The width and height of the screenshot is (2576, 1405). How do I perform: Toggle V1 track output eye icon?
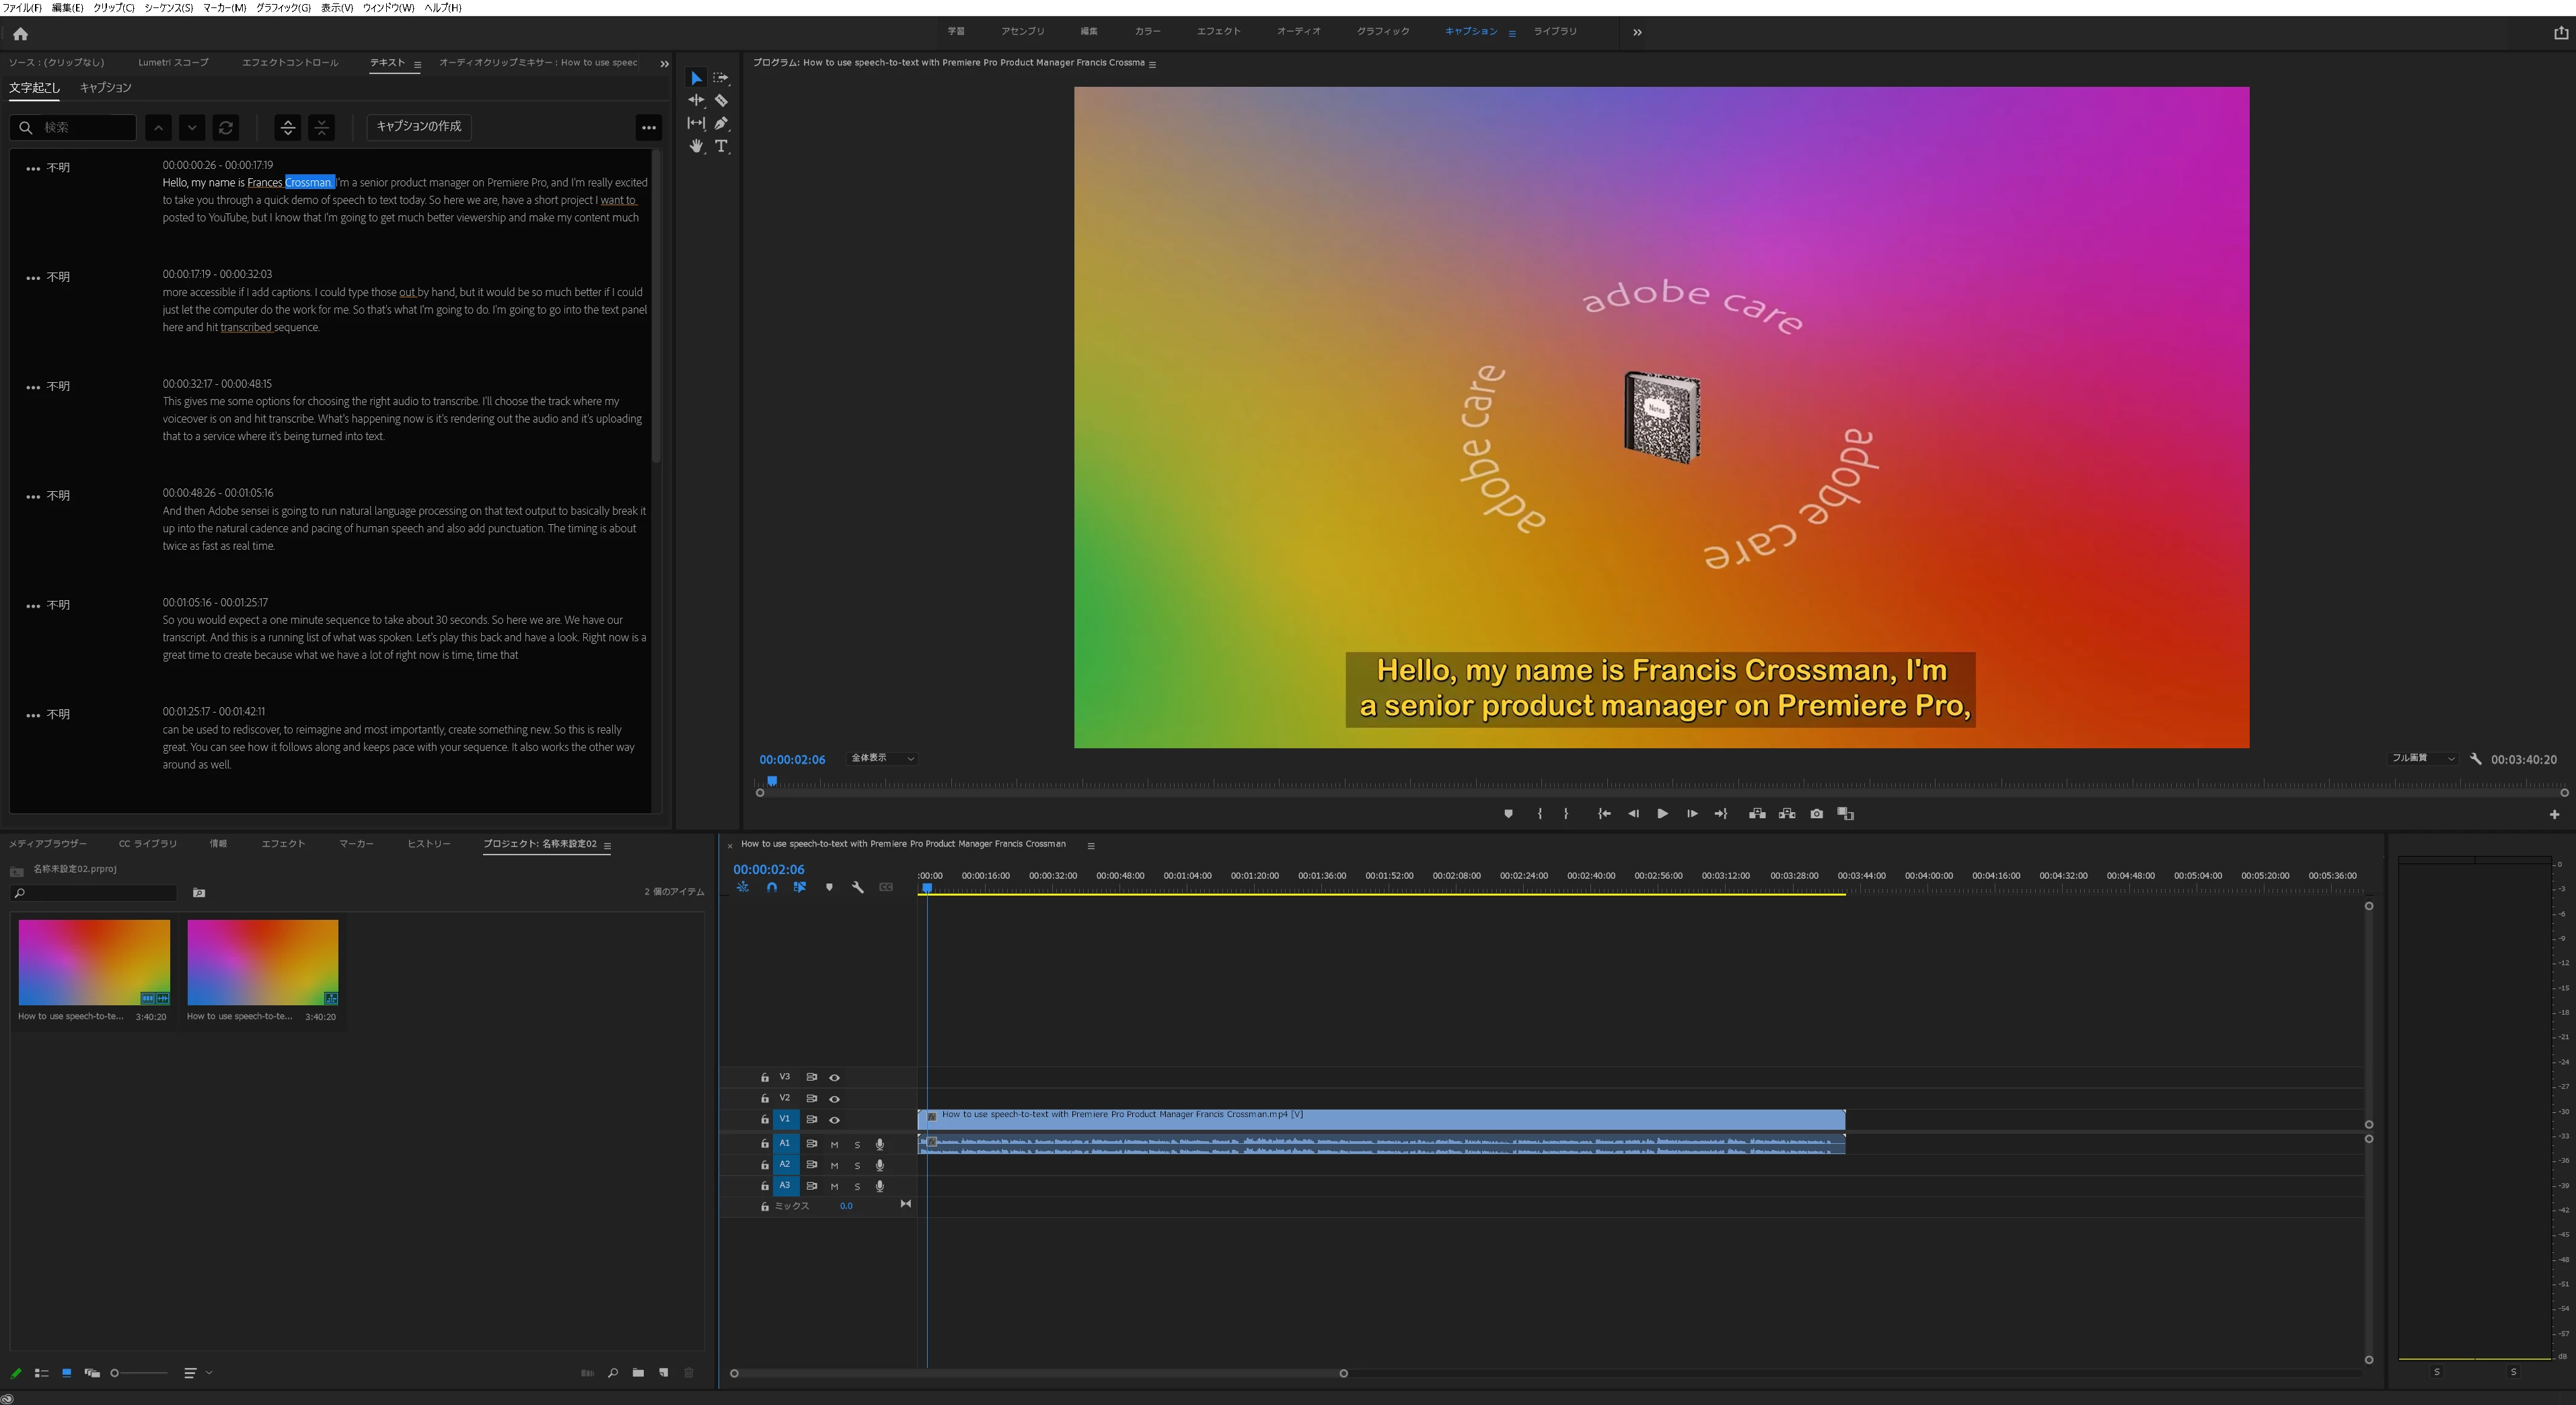(x=834, y=1120)
